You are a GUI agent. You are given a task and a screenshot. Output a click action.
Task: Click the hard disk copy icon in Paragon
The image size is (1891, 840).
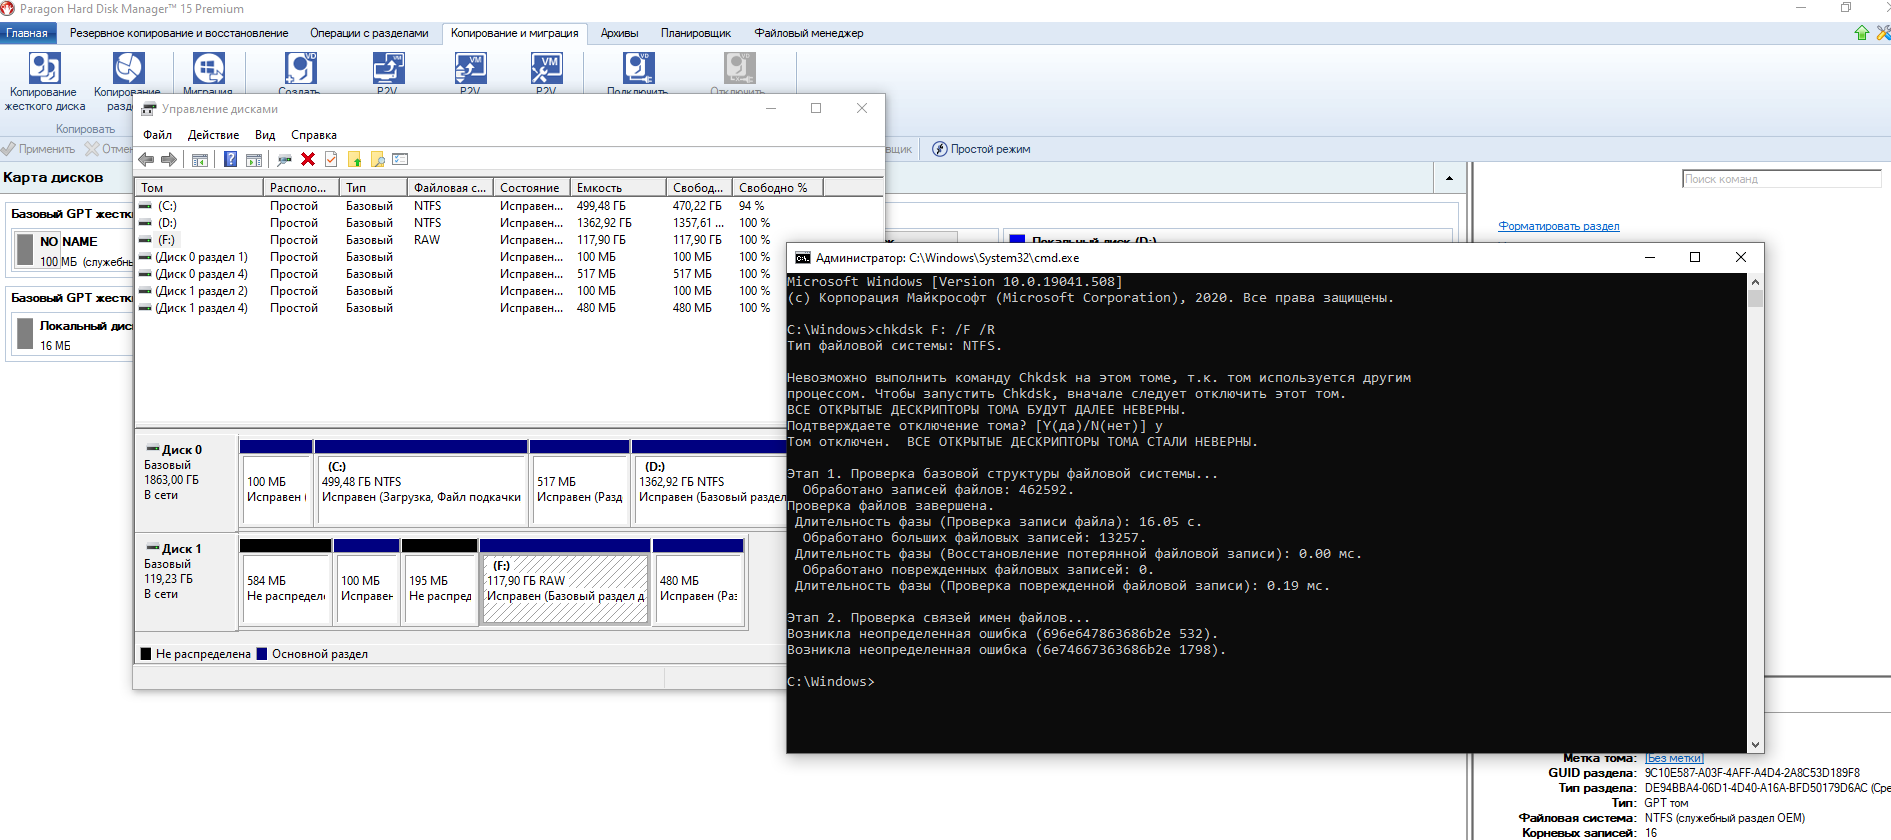click(45, 68)
